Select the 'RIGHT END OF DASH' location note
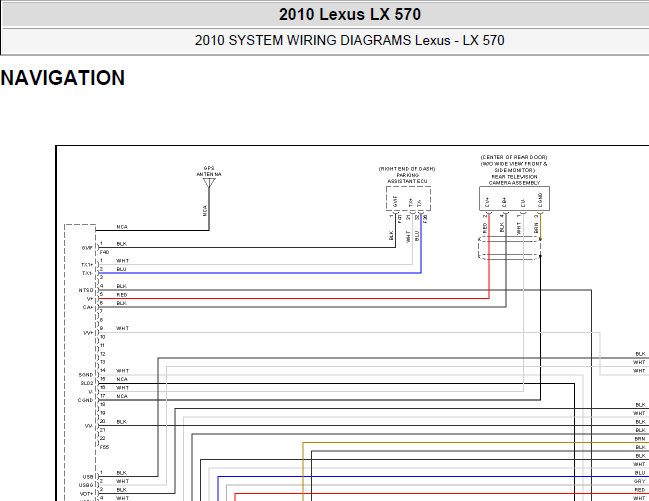This screenshot has width=649, height=501. (408, 168)
